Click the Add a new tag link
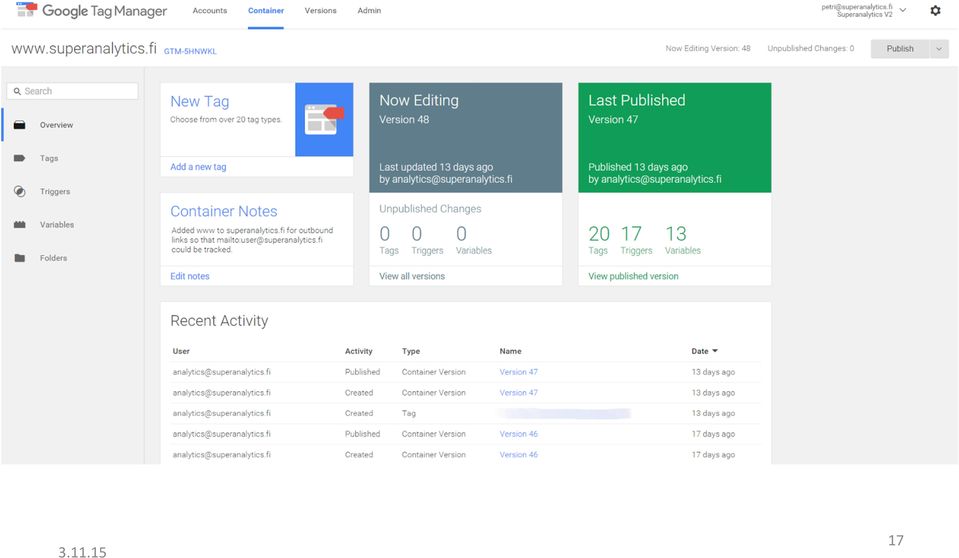Image resolution: width=959 pixels, height=558 pixels. click(198, 166)
